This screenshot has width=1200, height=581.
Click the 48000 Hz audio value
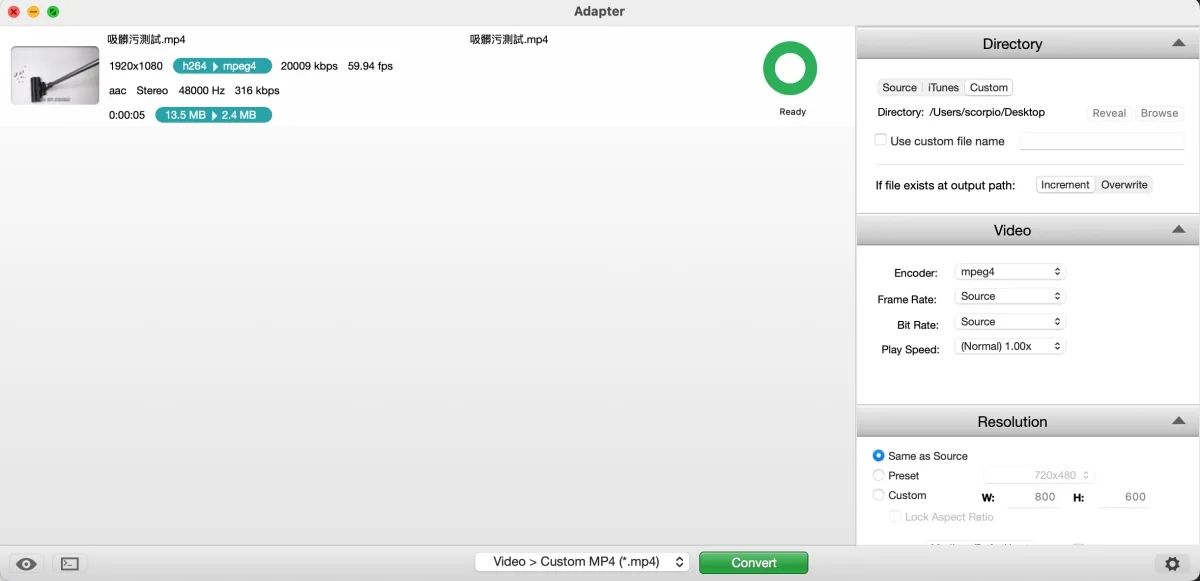click(x=202, y=91)
